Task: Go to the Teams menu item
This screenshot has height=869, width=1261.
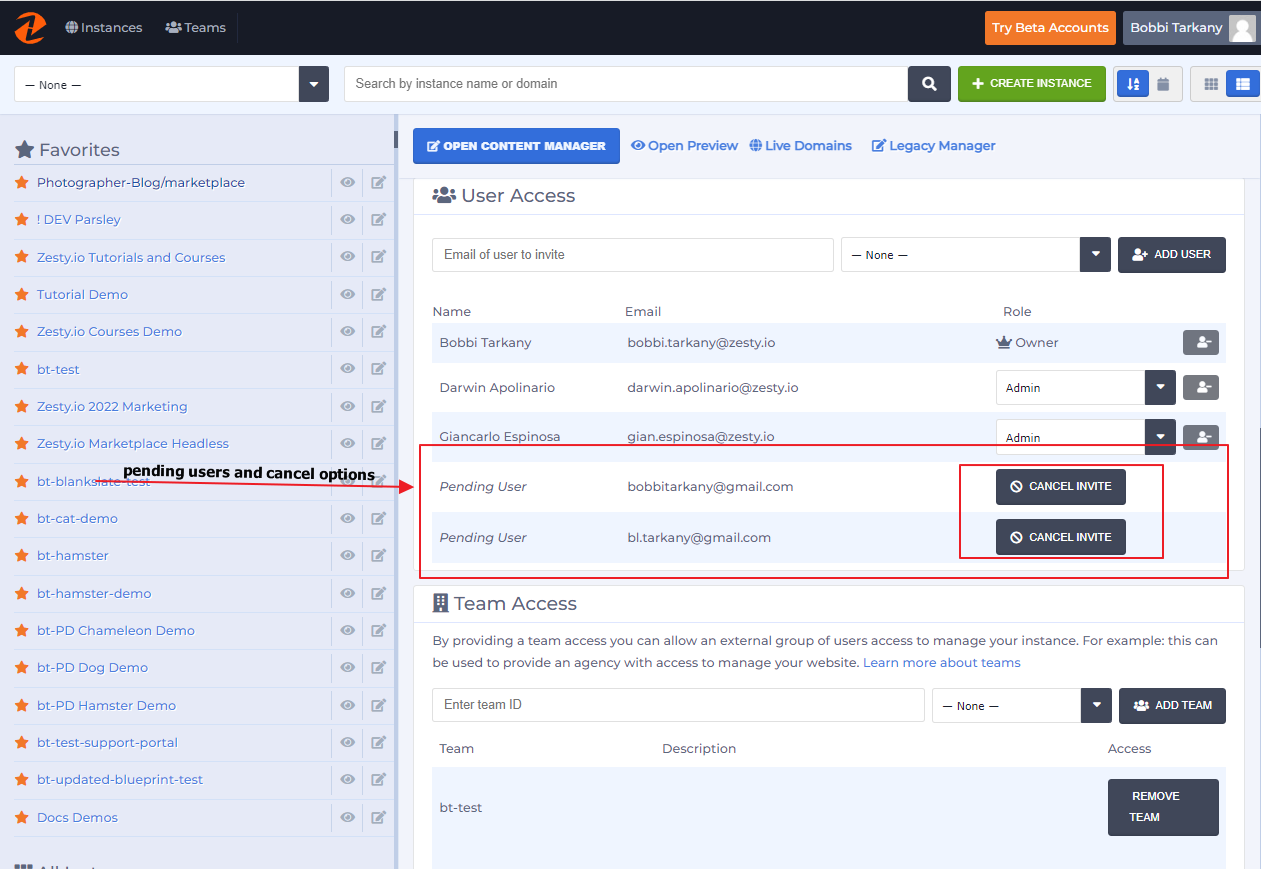Action: 195,27
